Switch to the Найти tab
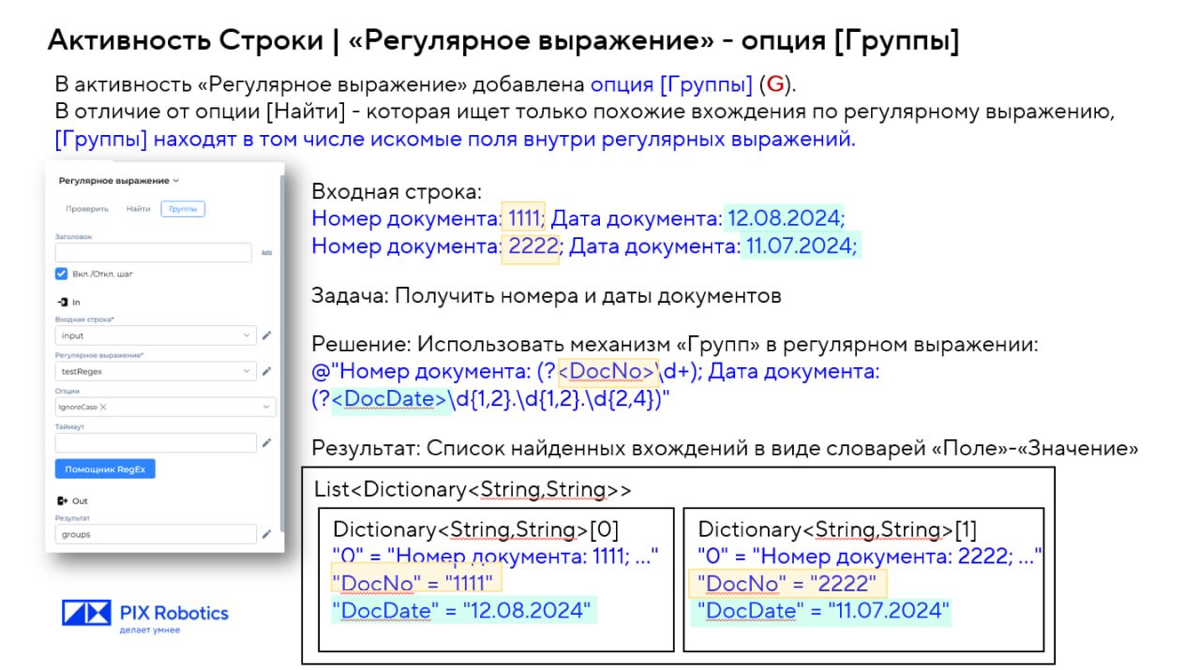This screenshot has height=670, width=1200. tap(140, 208)
